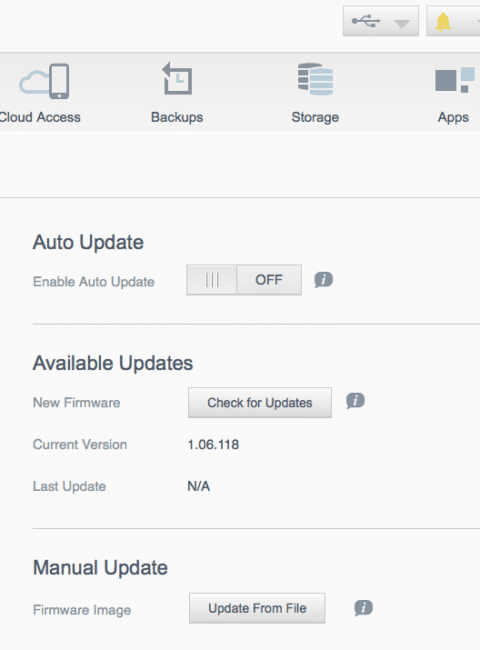
Task: Select the Backups tab label
Action: [177, 117]
